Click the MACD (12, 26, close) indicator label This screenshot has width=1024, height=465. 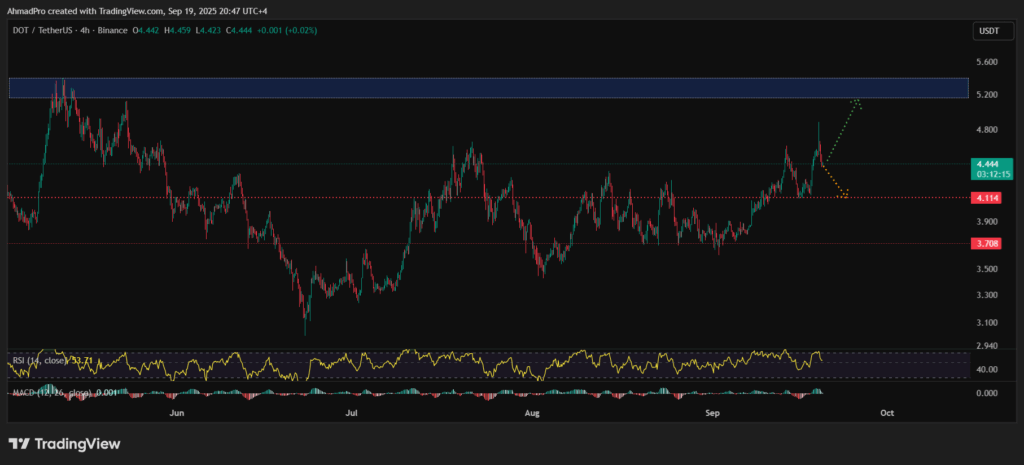point(54,393)
